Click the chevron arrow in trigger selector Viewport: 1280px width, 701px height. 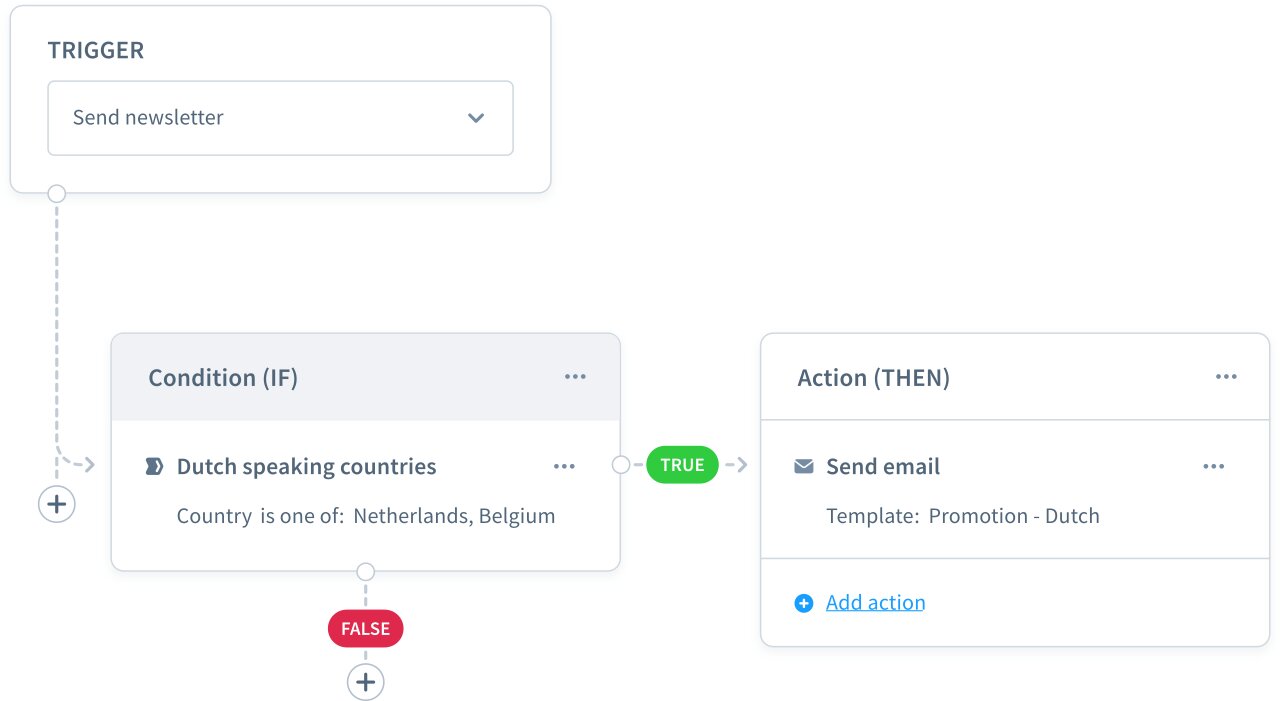476,118
